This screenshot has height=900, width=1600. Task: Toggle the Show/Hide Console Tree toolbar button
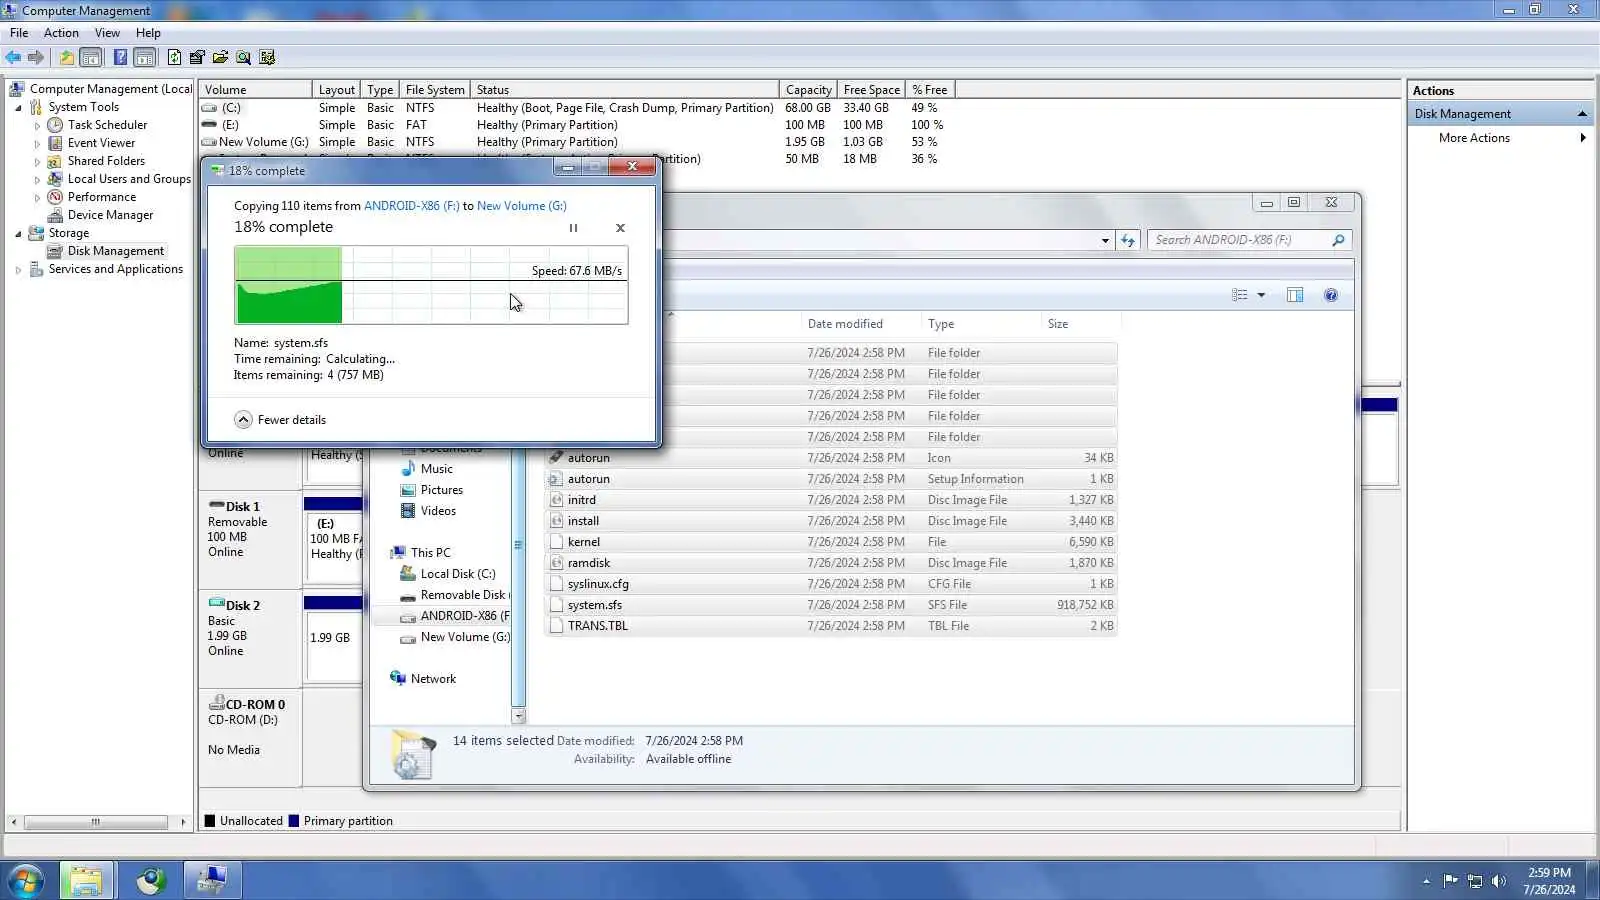90,57
